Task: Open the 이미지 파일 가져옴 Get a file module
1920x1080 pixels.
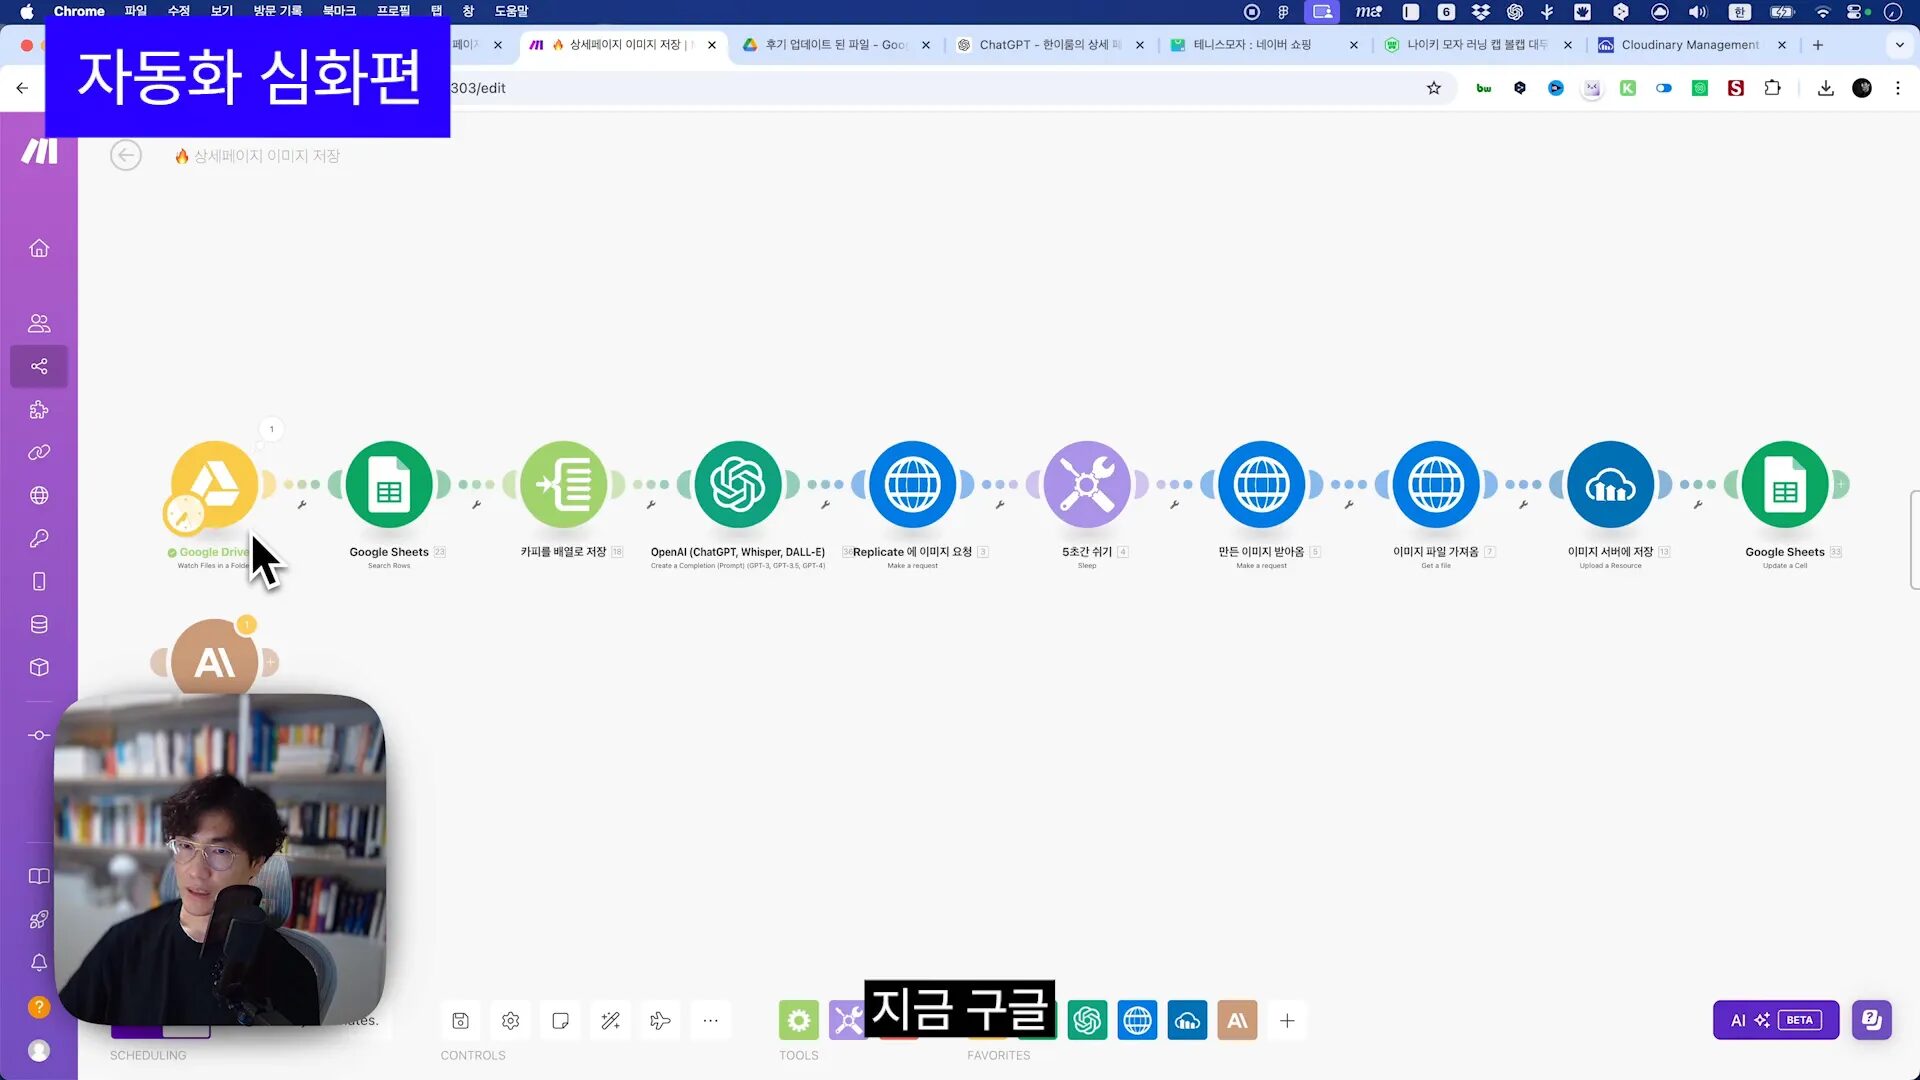Action: tap(1436, 484)
